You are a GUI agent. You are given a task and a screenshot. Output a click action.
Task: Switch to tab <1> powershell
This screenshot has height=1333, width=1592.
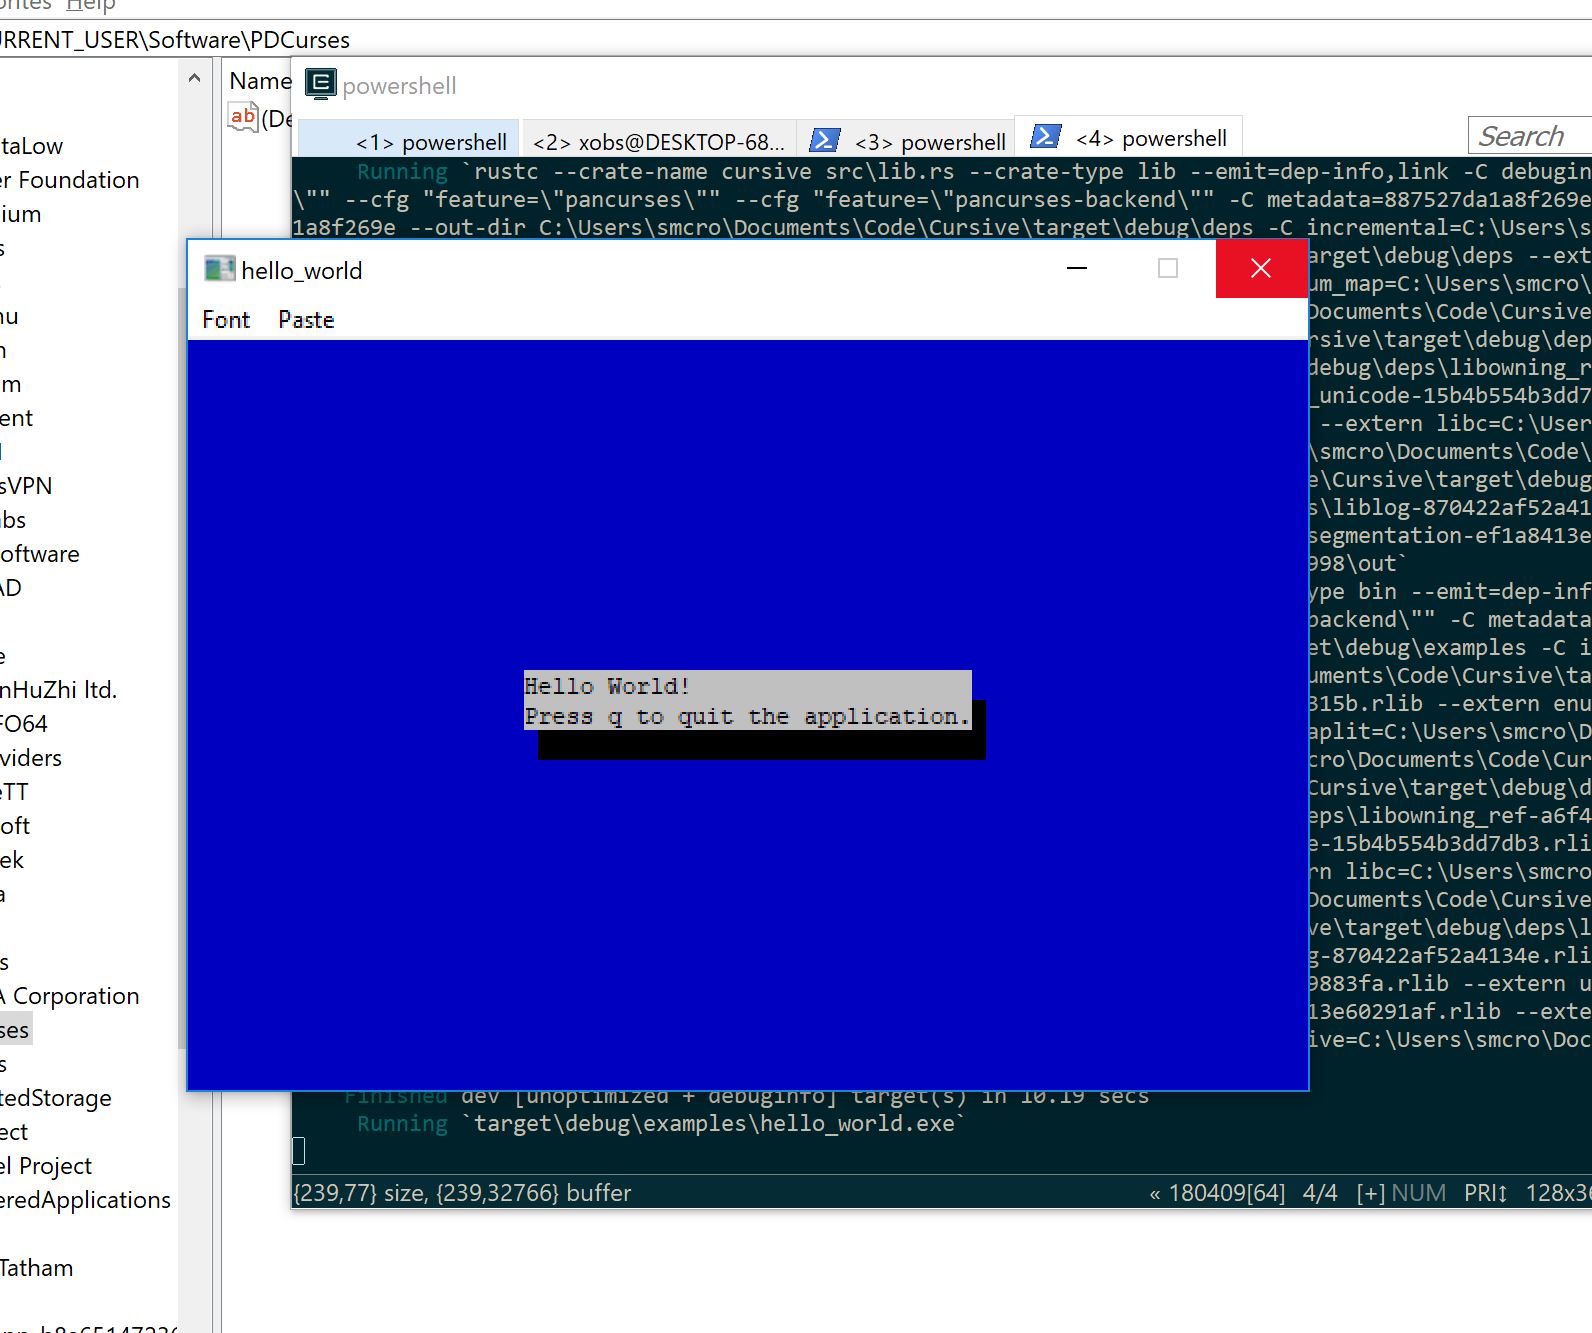[409, 141]
